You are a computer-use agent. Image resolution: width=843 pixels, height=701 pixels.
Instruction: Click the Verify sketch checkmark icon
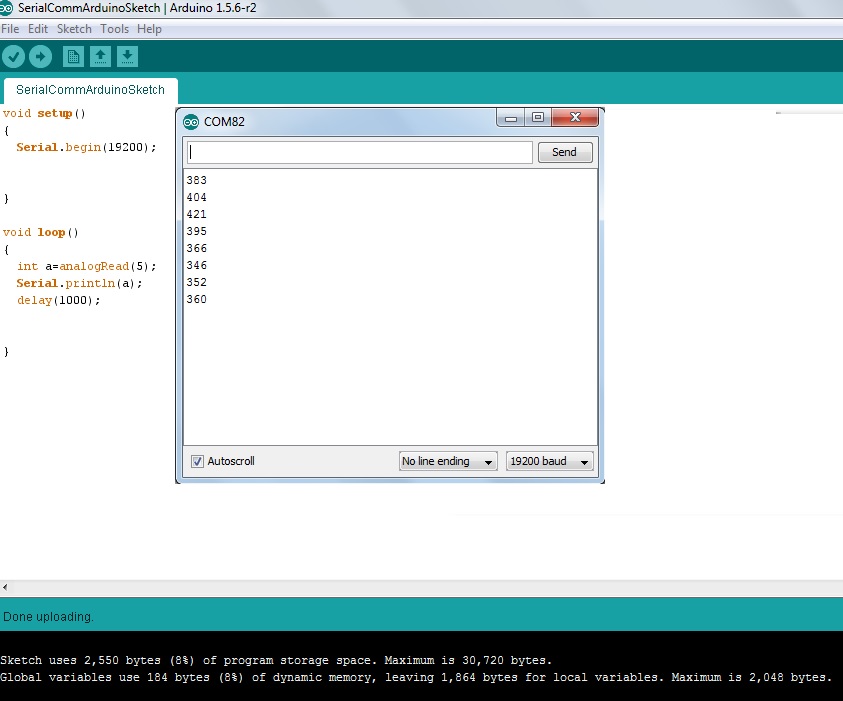coord(13,56)
